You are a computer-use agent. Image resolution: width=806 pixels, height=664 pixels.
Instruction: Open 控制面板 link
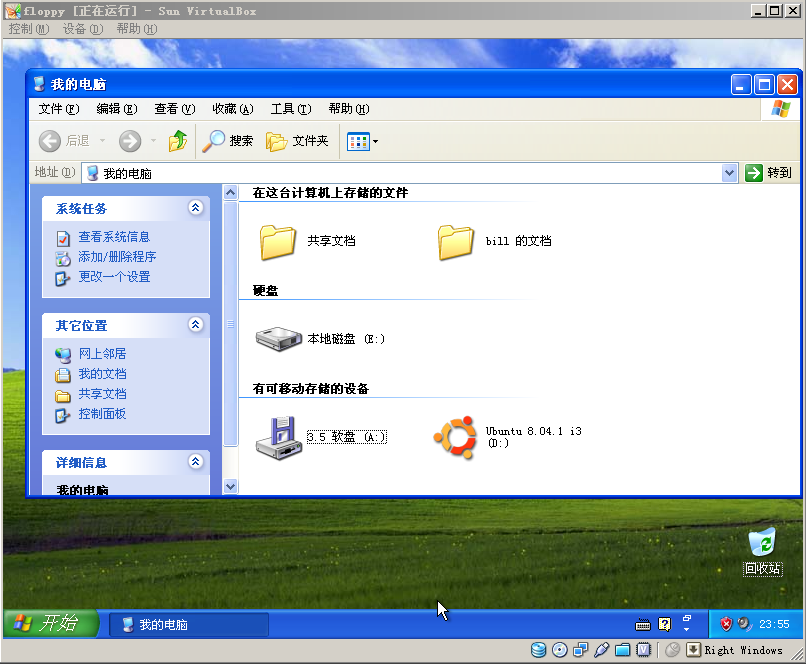pyautogui.click(x=102, y=414)
